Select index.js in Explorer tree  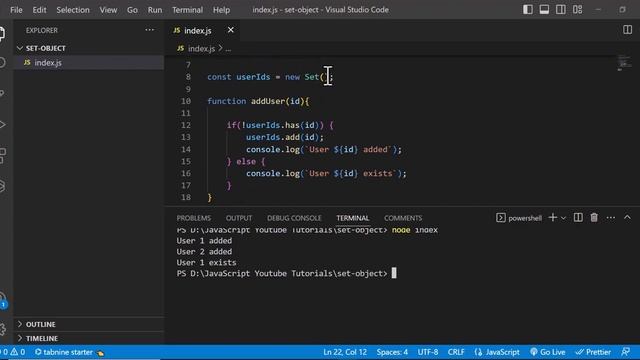tap(89, 62)
